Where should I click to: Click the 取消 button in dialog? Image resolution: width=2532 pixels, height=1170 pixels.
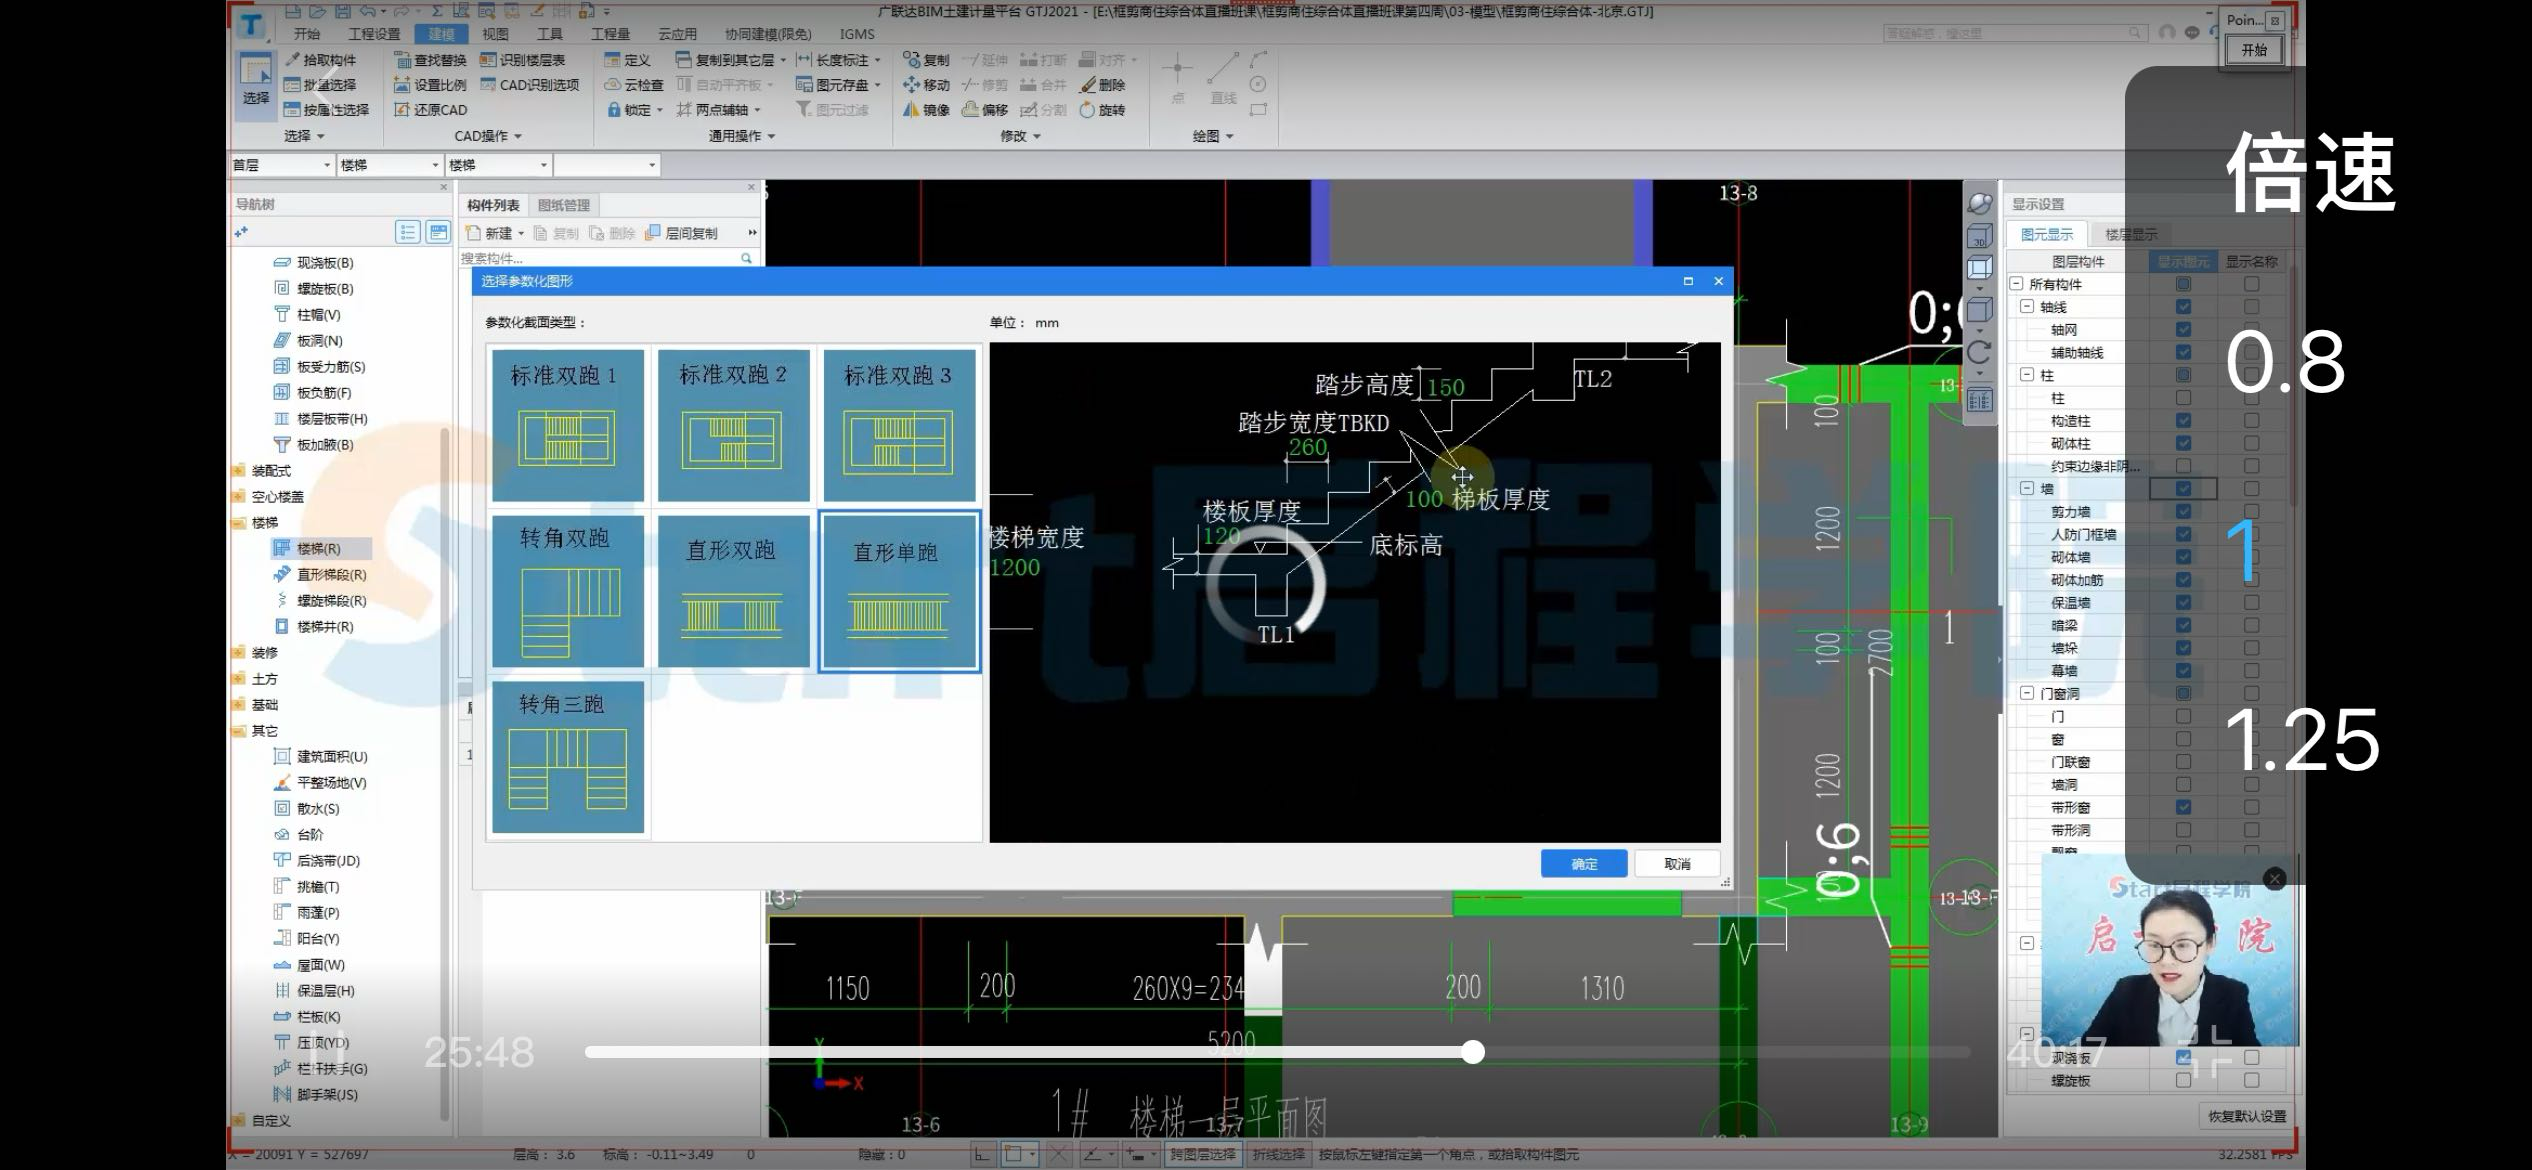(1677, 864)
